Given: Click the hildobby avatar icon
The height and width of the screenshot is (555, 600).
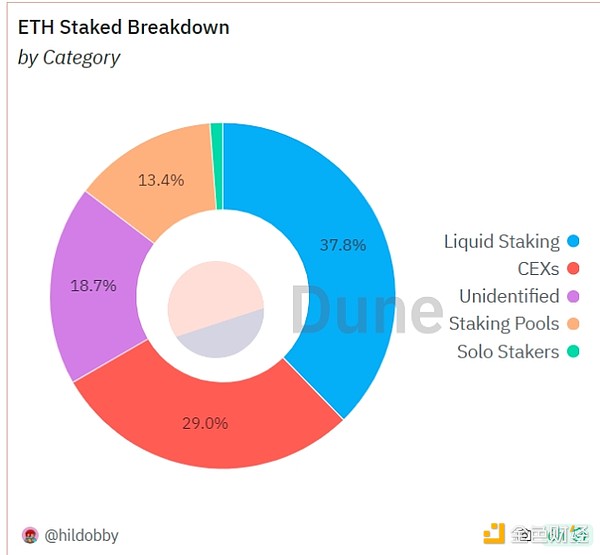Looking at the screenshot, I should (30, 535).
